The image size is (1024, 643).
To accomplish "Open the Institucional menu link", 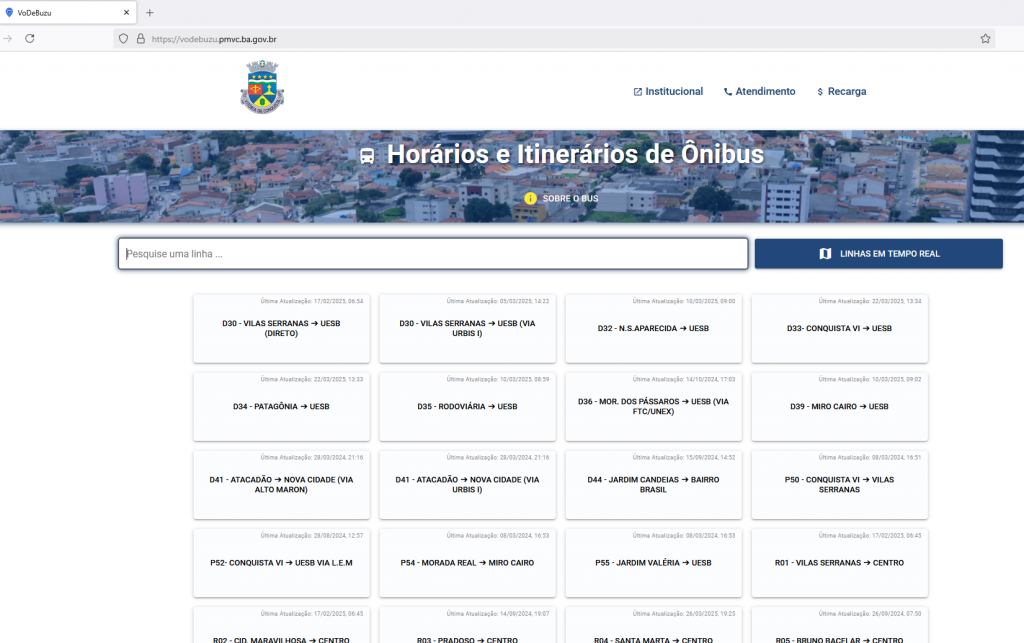I will pos(668,91).
